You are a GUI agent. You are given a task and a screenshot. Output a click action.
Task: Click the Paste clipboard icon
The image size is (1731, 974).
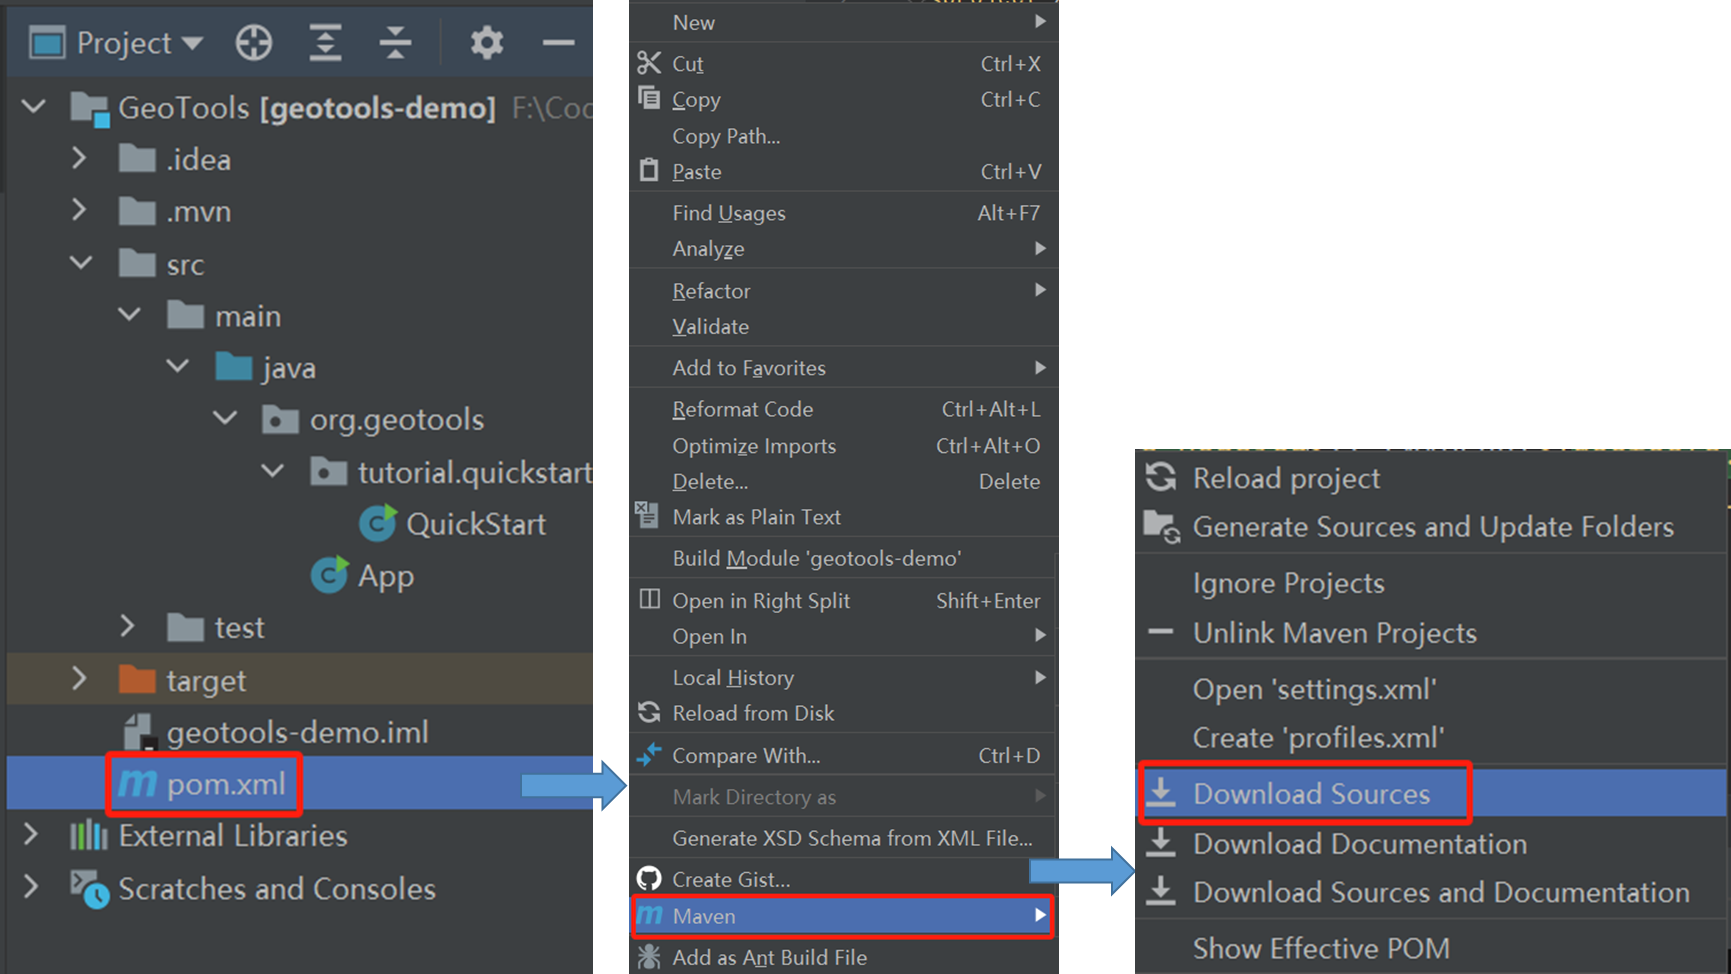(x=649, y=170)
